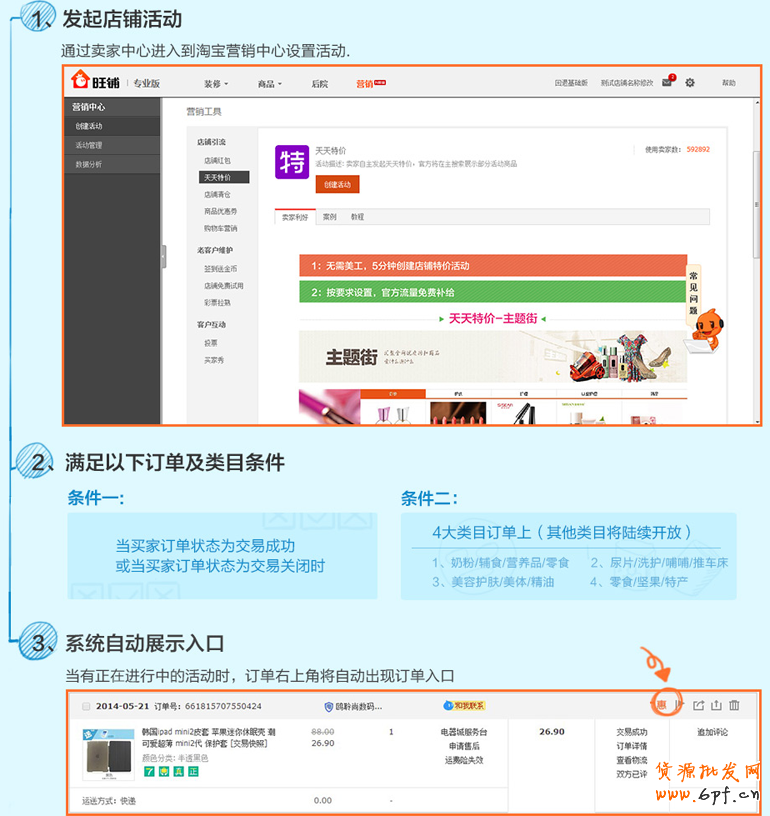Viewport: 770px width, 816px height.
Task: Click the order date 2014-05-21
Action: pos(122,706)
